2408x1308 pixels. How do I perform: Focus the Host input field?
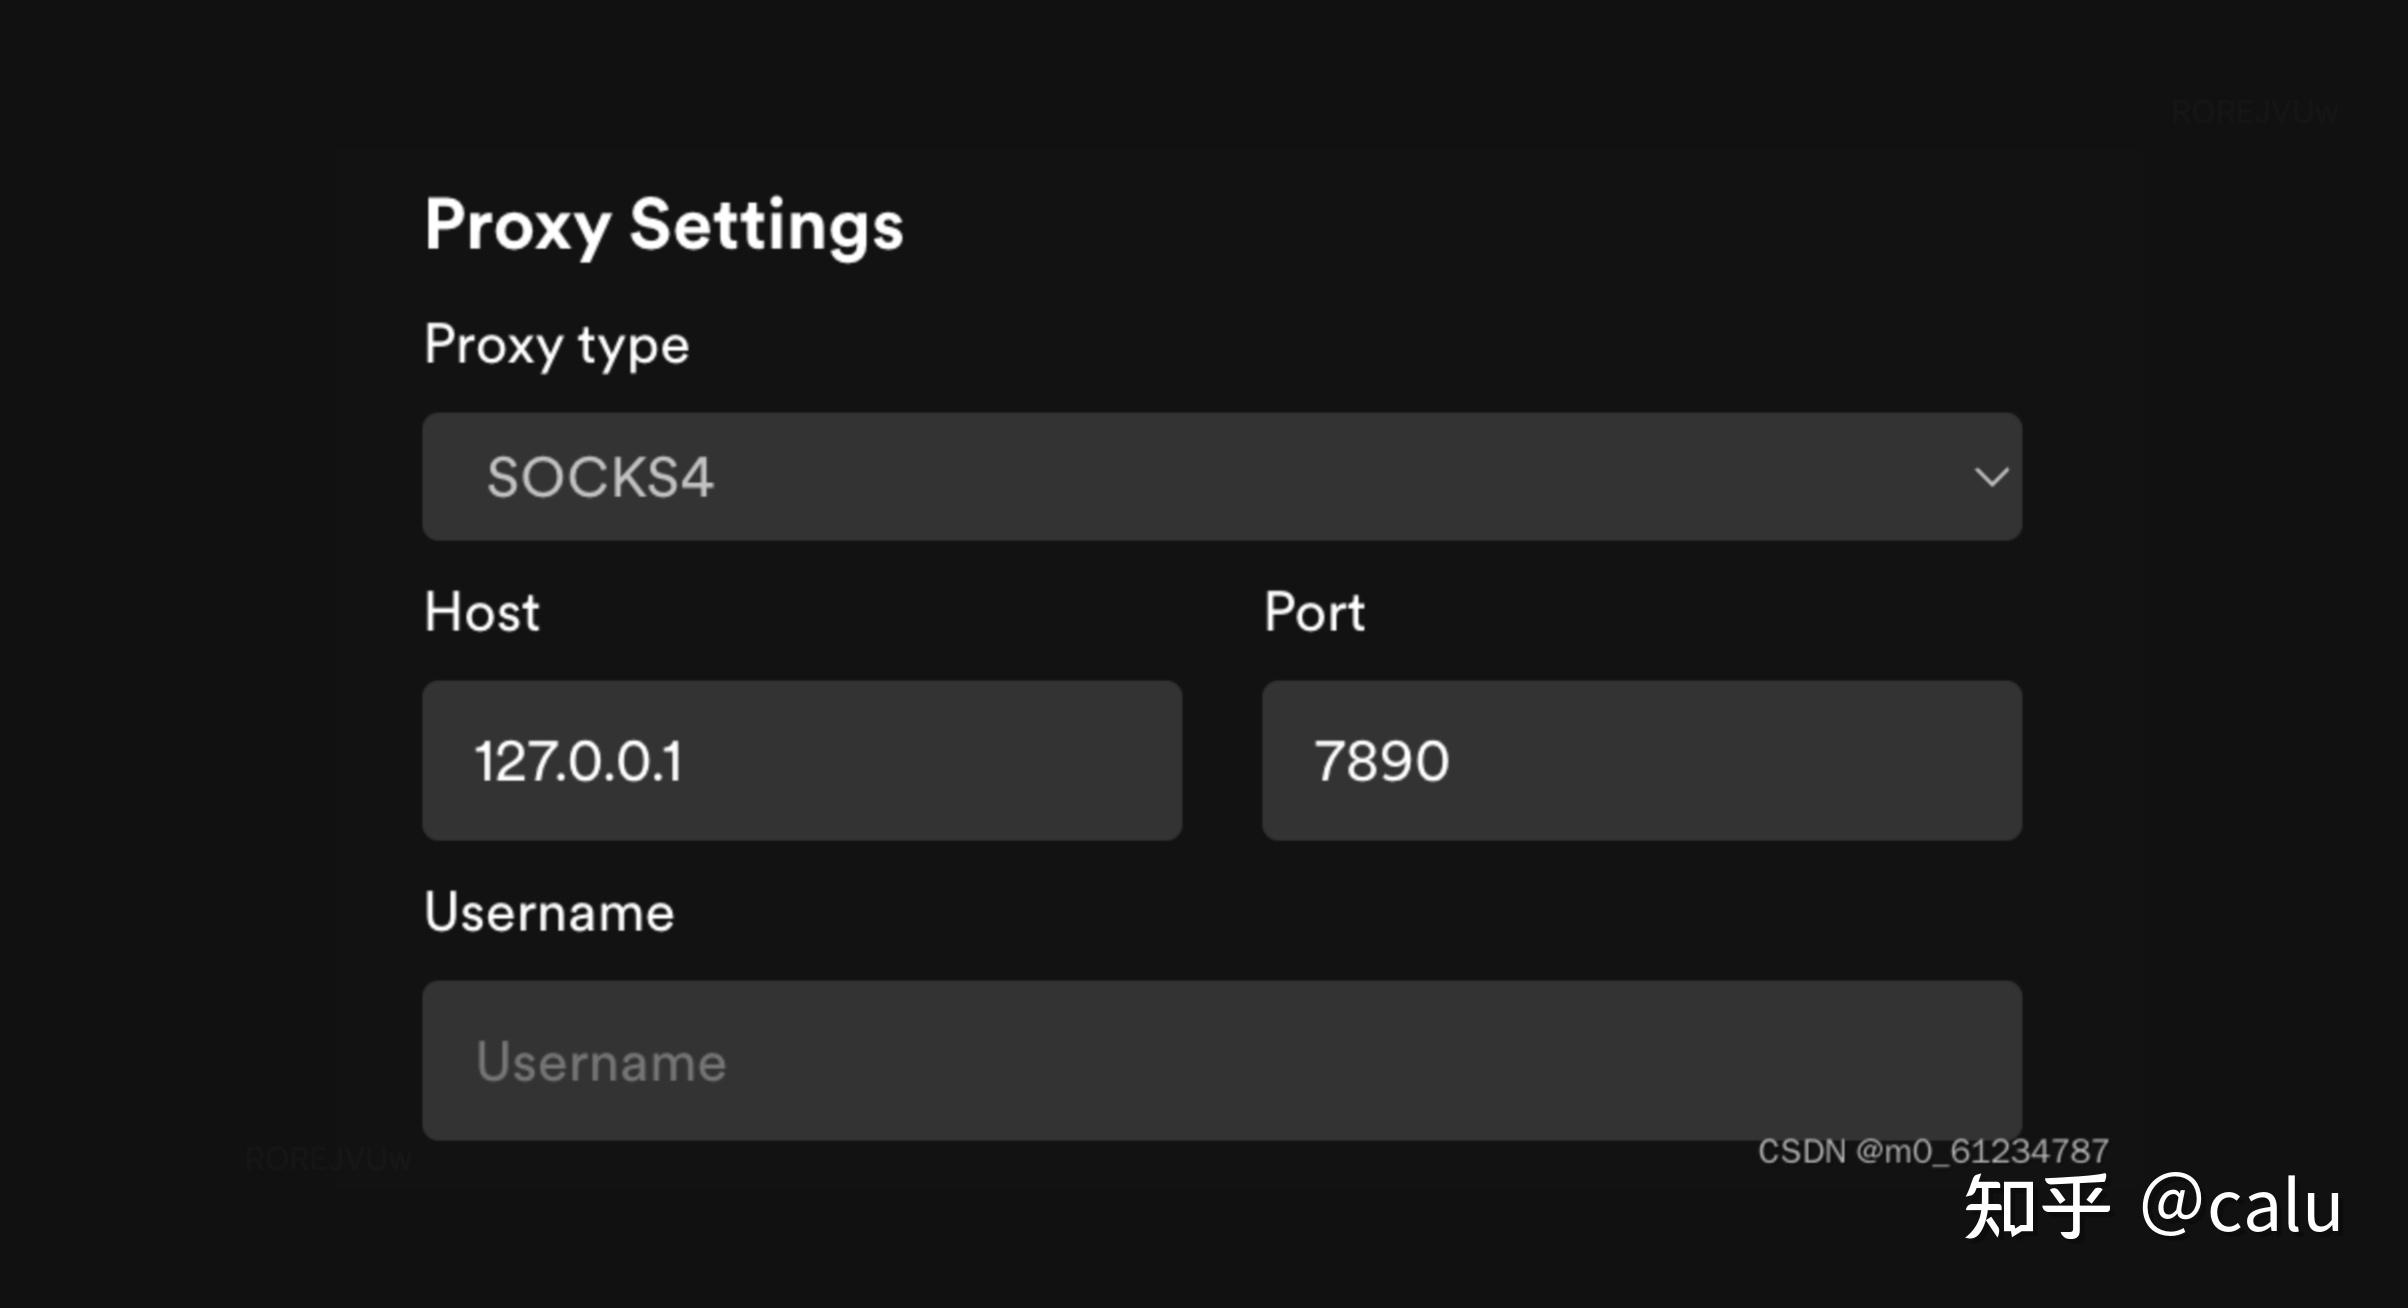pos(801,761)
